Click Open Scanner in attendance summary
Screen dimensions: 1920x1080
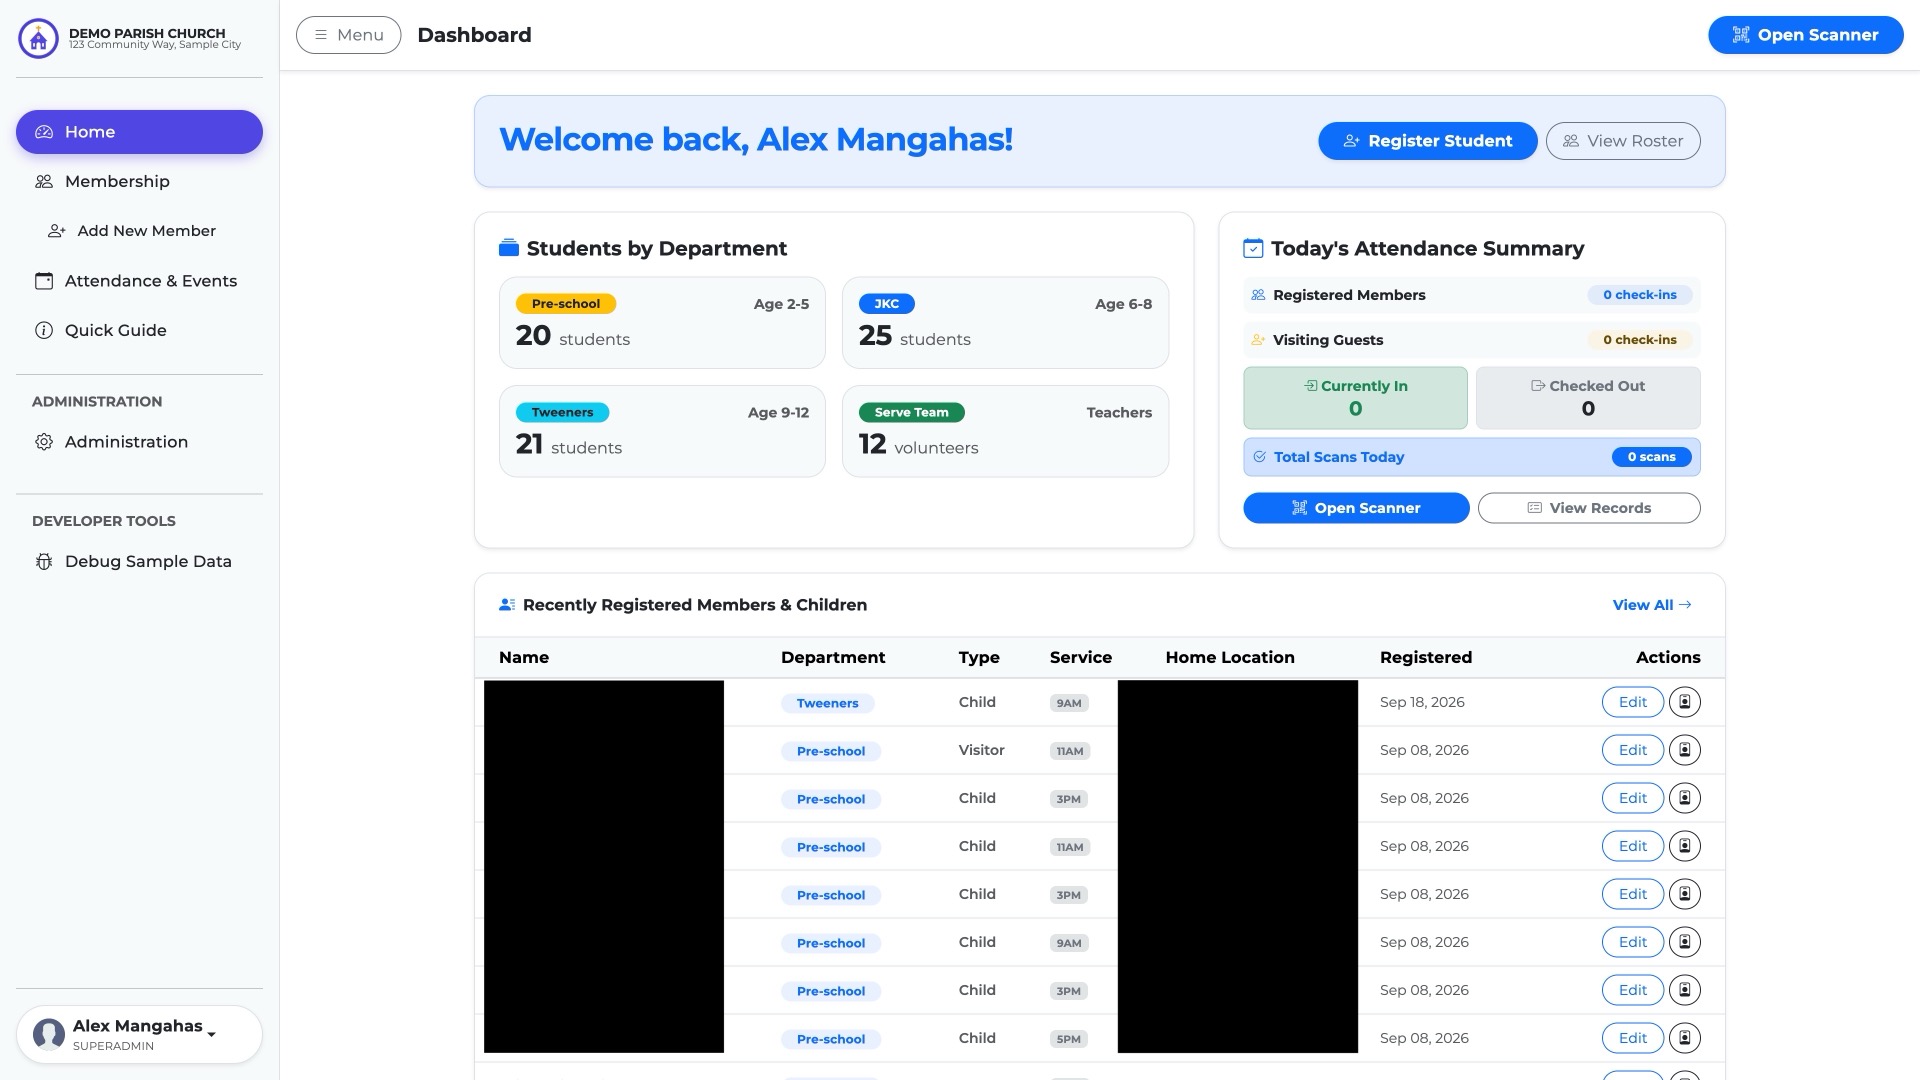[1355, 508]
